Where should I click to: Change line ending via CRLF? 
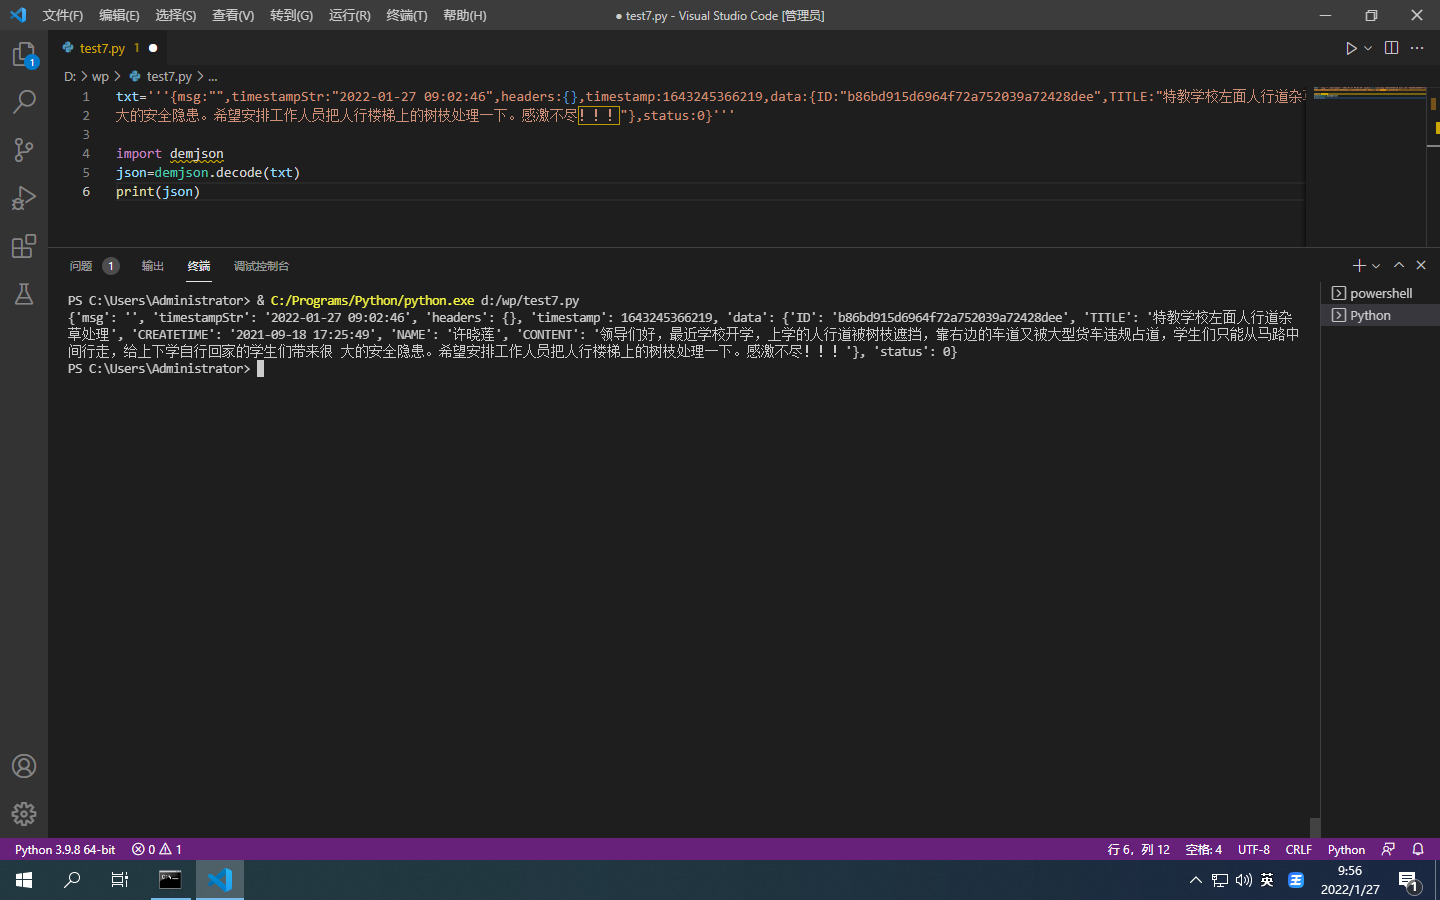pos(1298,849)
